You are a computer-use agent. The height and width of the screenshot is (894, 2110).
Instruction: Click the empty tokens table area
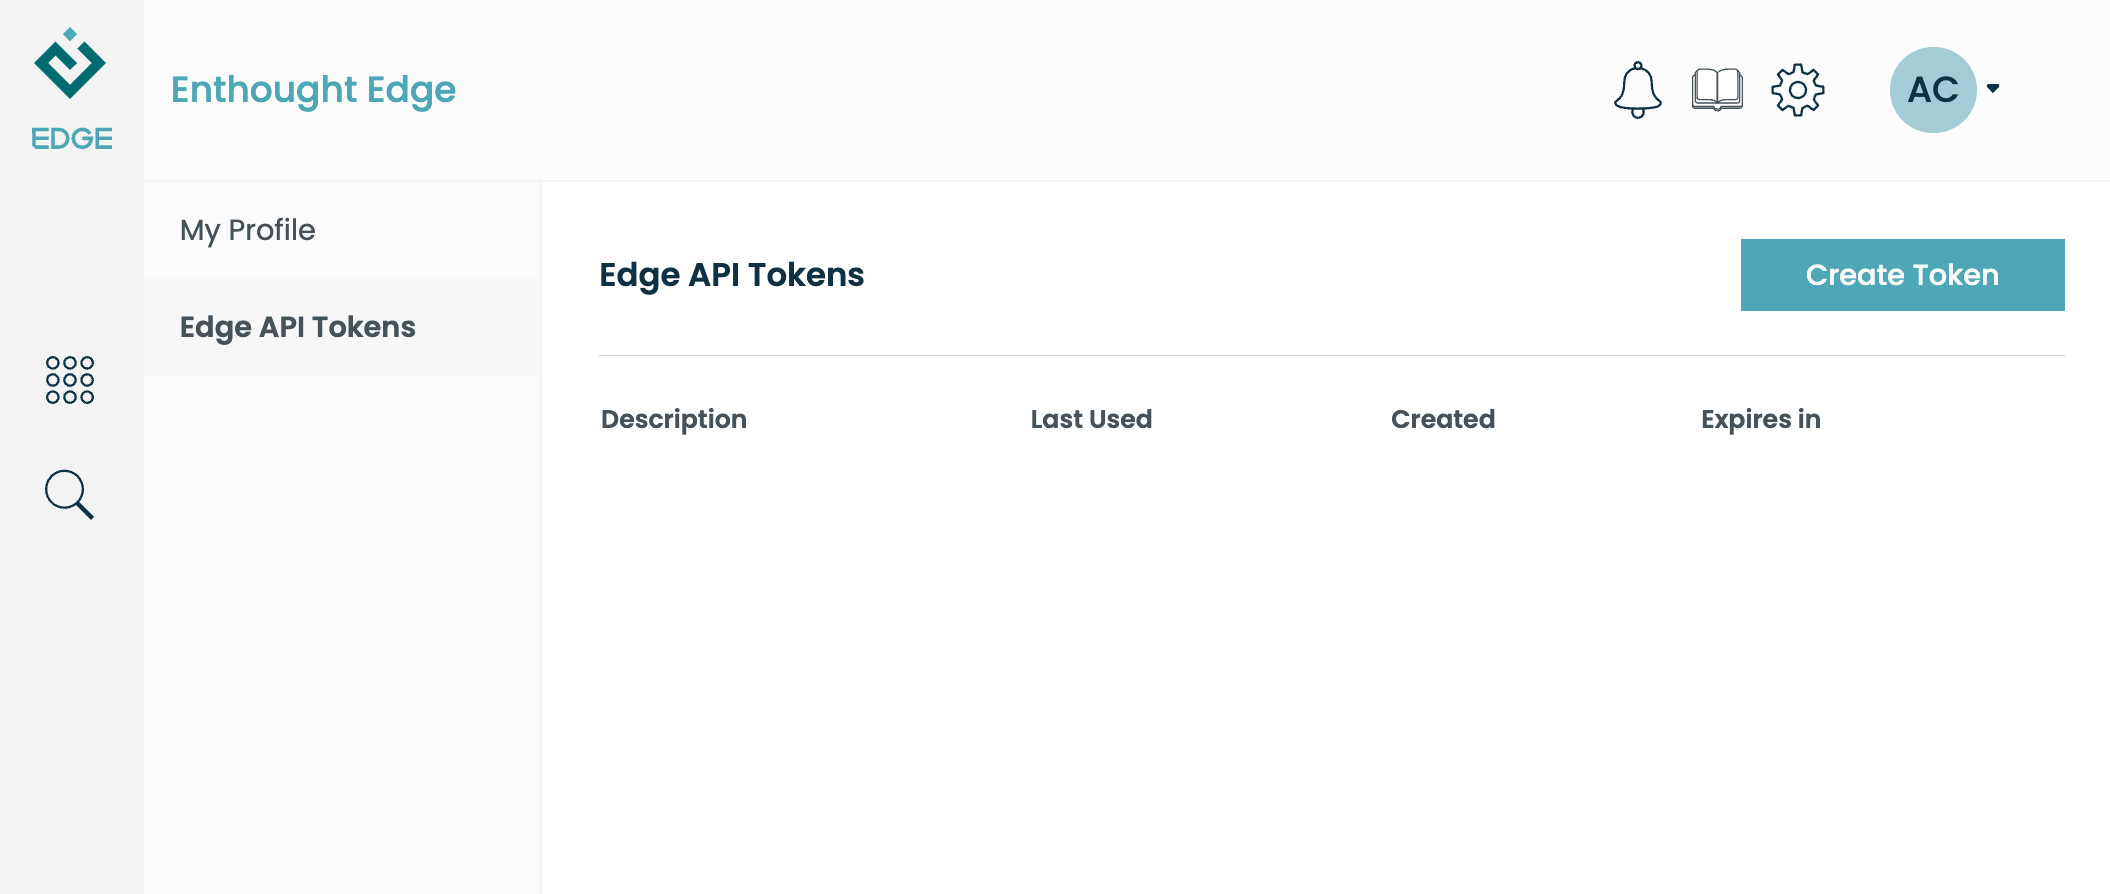[x=1331, y=660]
